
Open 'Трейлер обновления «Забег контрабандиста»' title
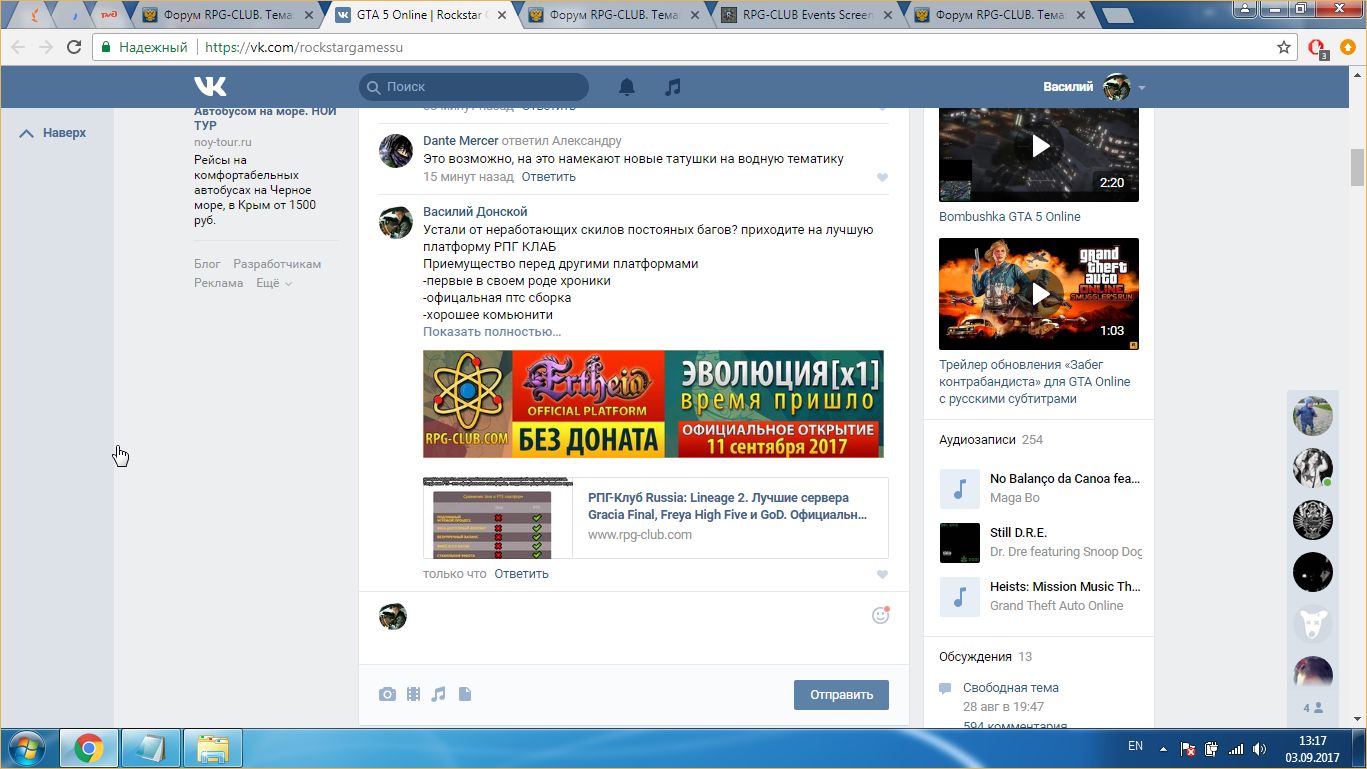[1035, 381]
